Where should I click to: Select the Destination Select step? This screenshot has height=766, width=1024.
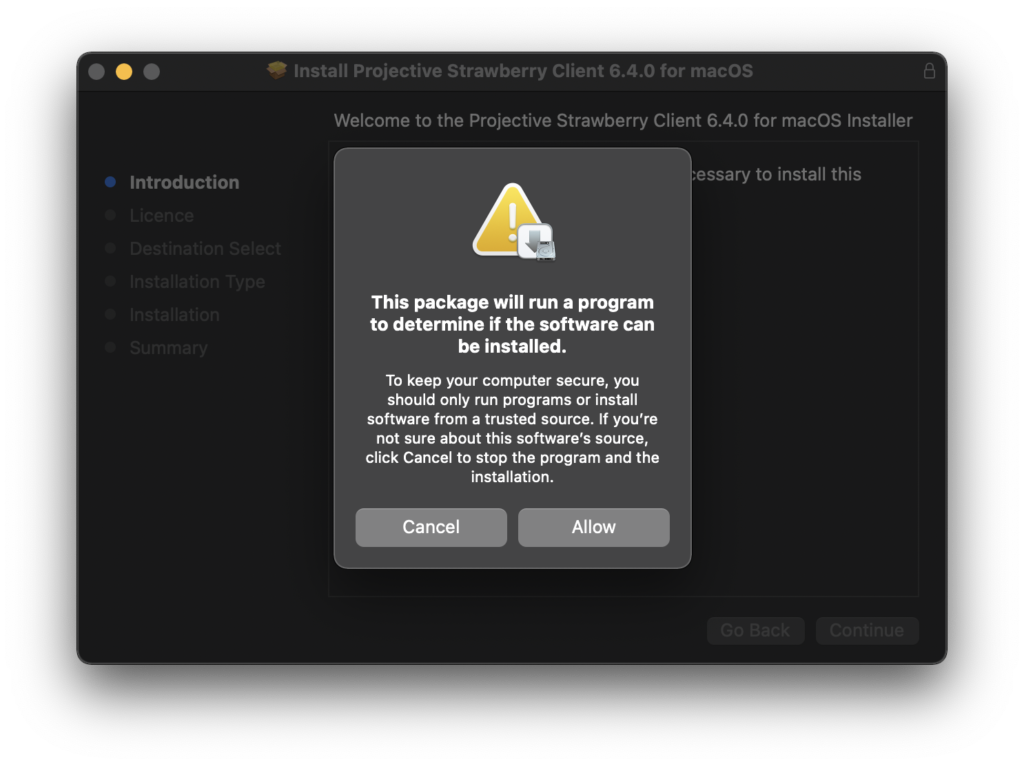coord(205,249)
